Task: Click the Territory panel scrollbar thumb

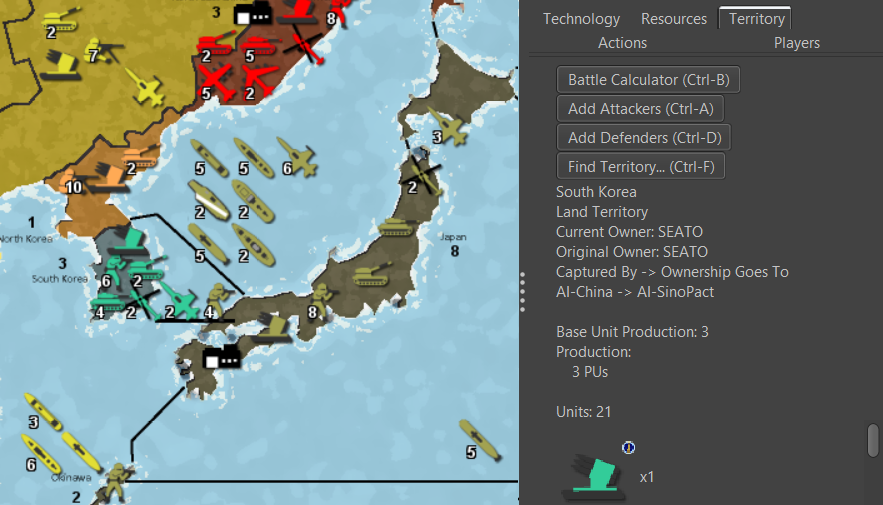Action: pyautogui.click(x=873, y=440)
